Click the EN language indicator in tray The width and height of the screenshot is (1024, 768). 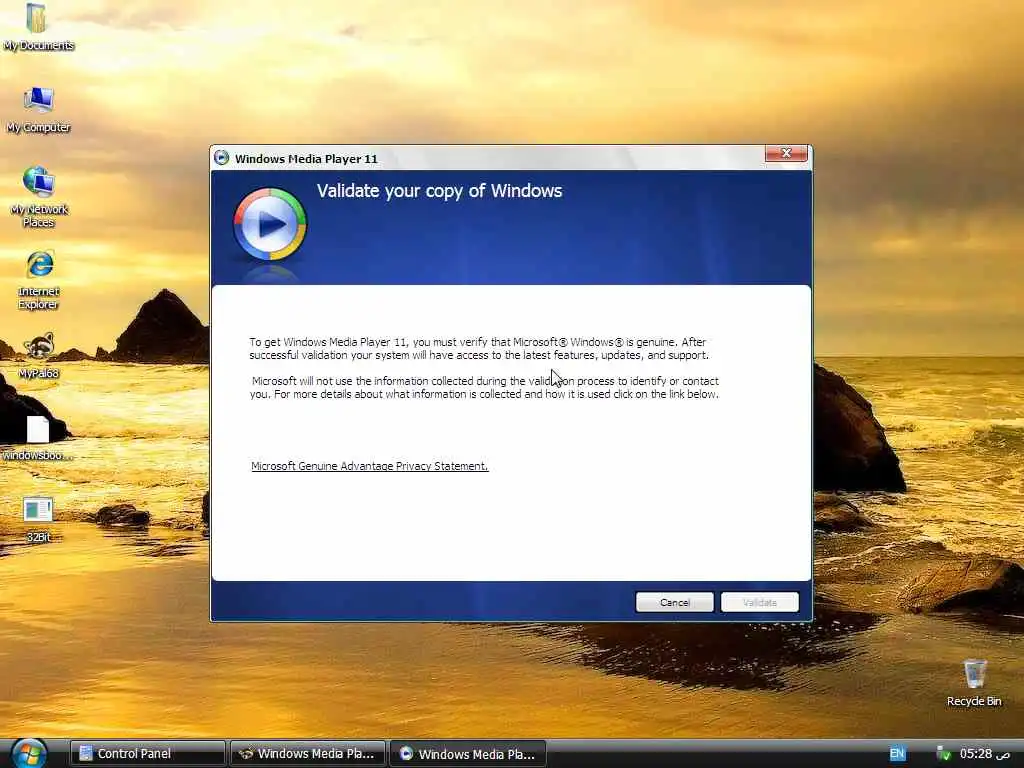[x=897, y=754]
